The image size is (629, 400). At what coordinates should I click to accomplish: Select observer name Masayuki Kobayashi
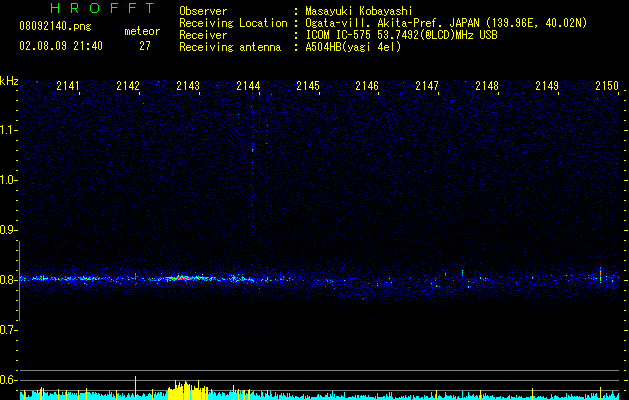click(359, 11)
